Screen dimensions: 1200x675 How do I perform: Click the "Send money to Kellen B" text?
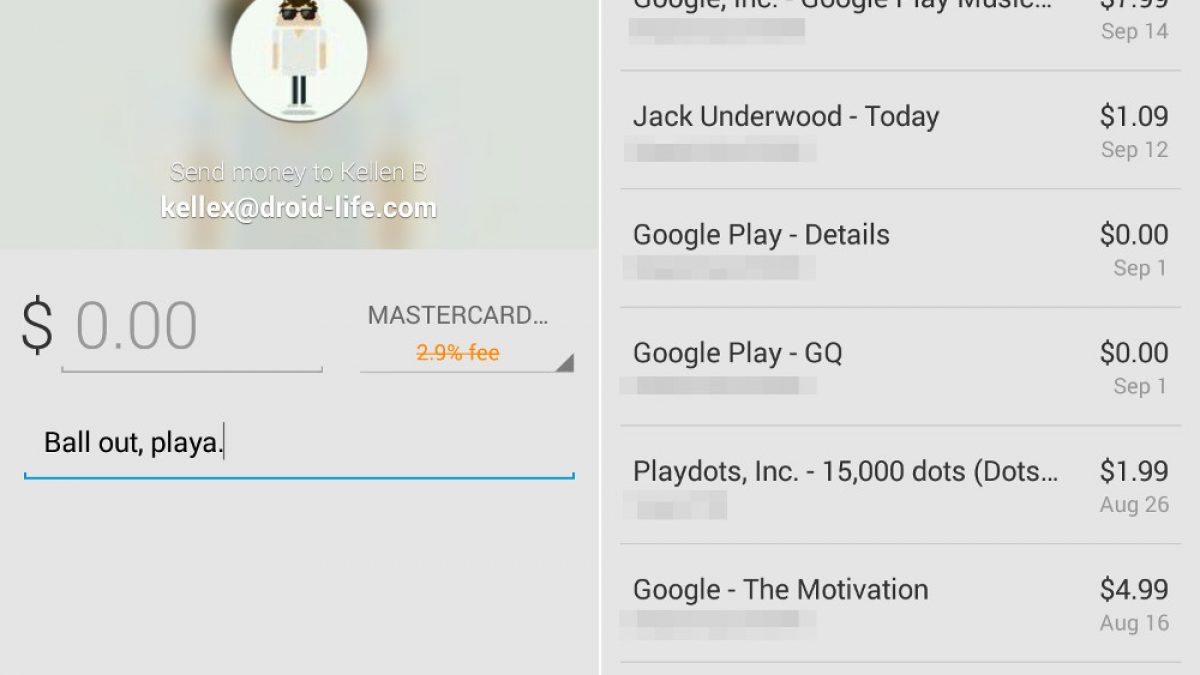[298, 172]
